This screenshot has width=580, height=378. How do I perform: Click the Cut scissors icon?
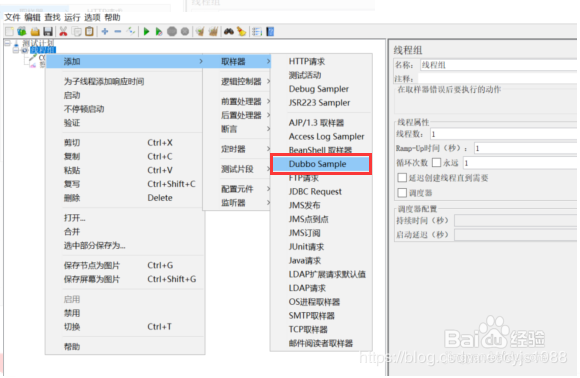coord(63,32)
